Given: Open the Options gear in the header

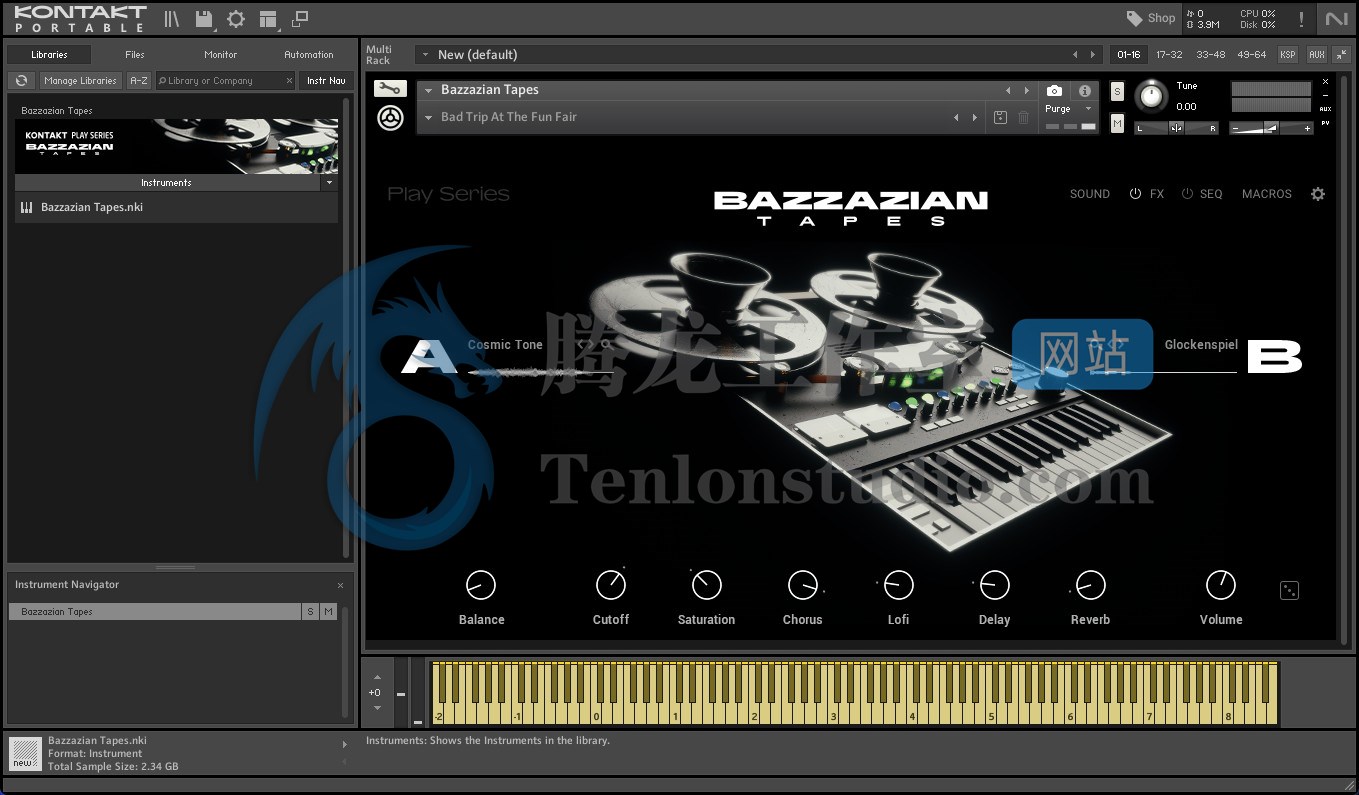Looking at the screenshot, I should point(236,18).
